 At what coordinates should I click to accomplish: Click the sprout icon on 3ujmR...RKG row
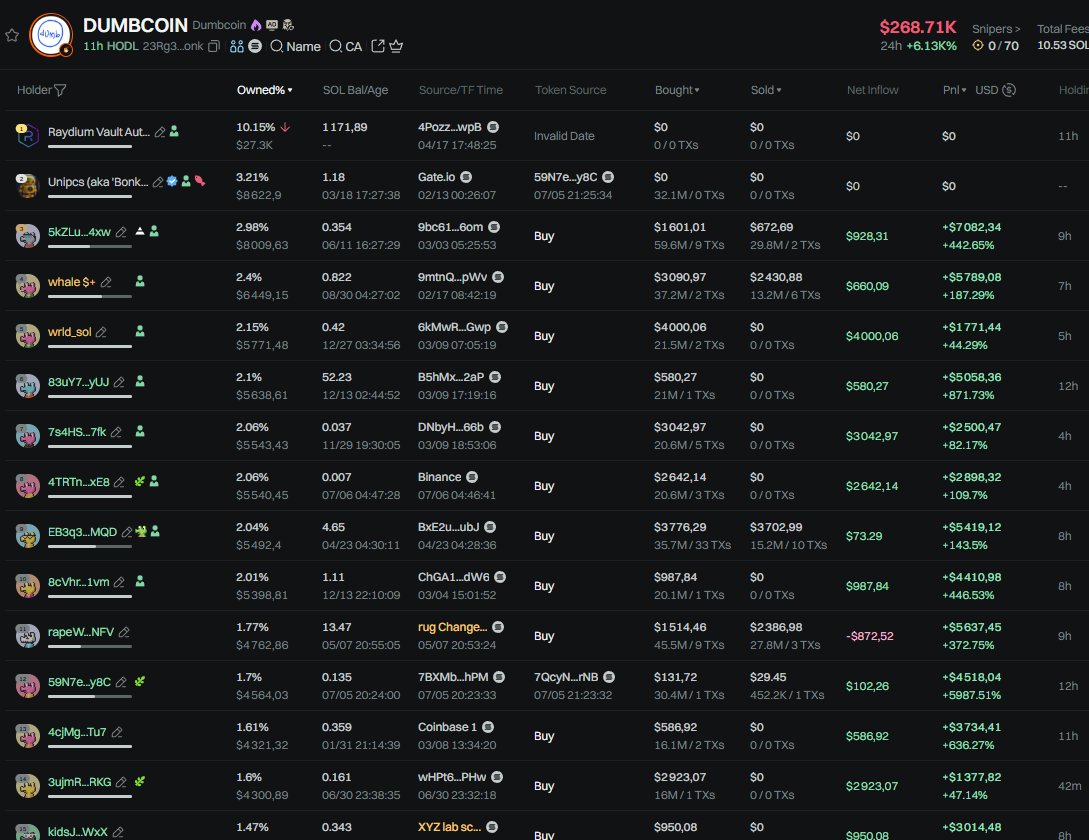pyautogui.click(x=140, y=781)
